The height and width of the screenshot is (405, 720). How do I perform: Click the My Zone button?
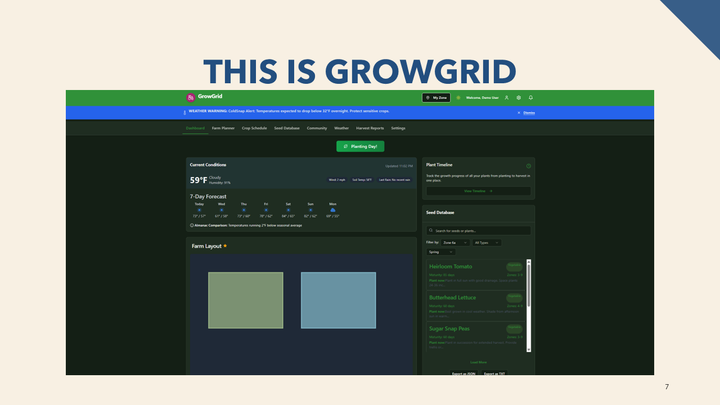coord(436,98)
